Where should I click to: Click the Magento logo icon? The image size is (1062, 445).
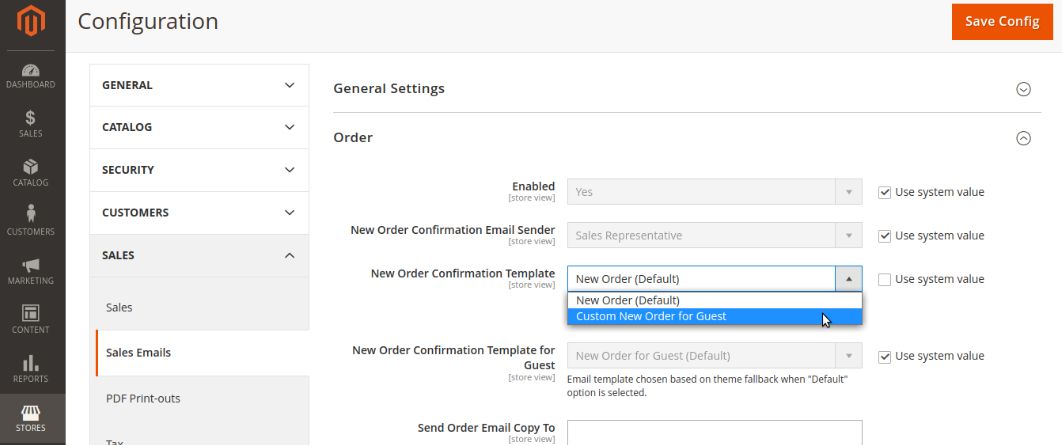[x=31, y=22]
